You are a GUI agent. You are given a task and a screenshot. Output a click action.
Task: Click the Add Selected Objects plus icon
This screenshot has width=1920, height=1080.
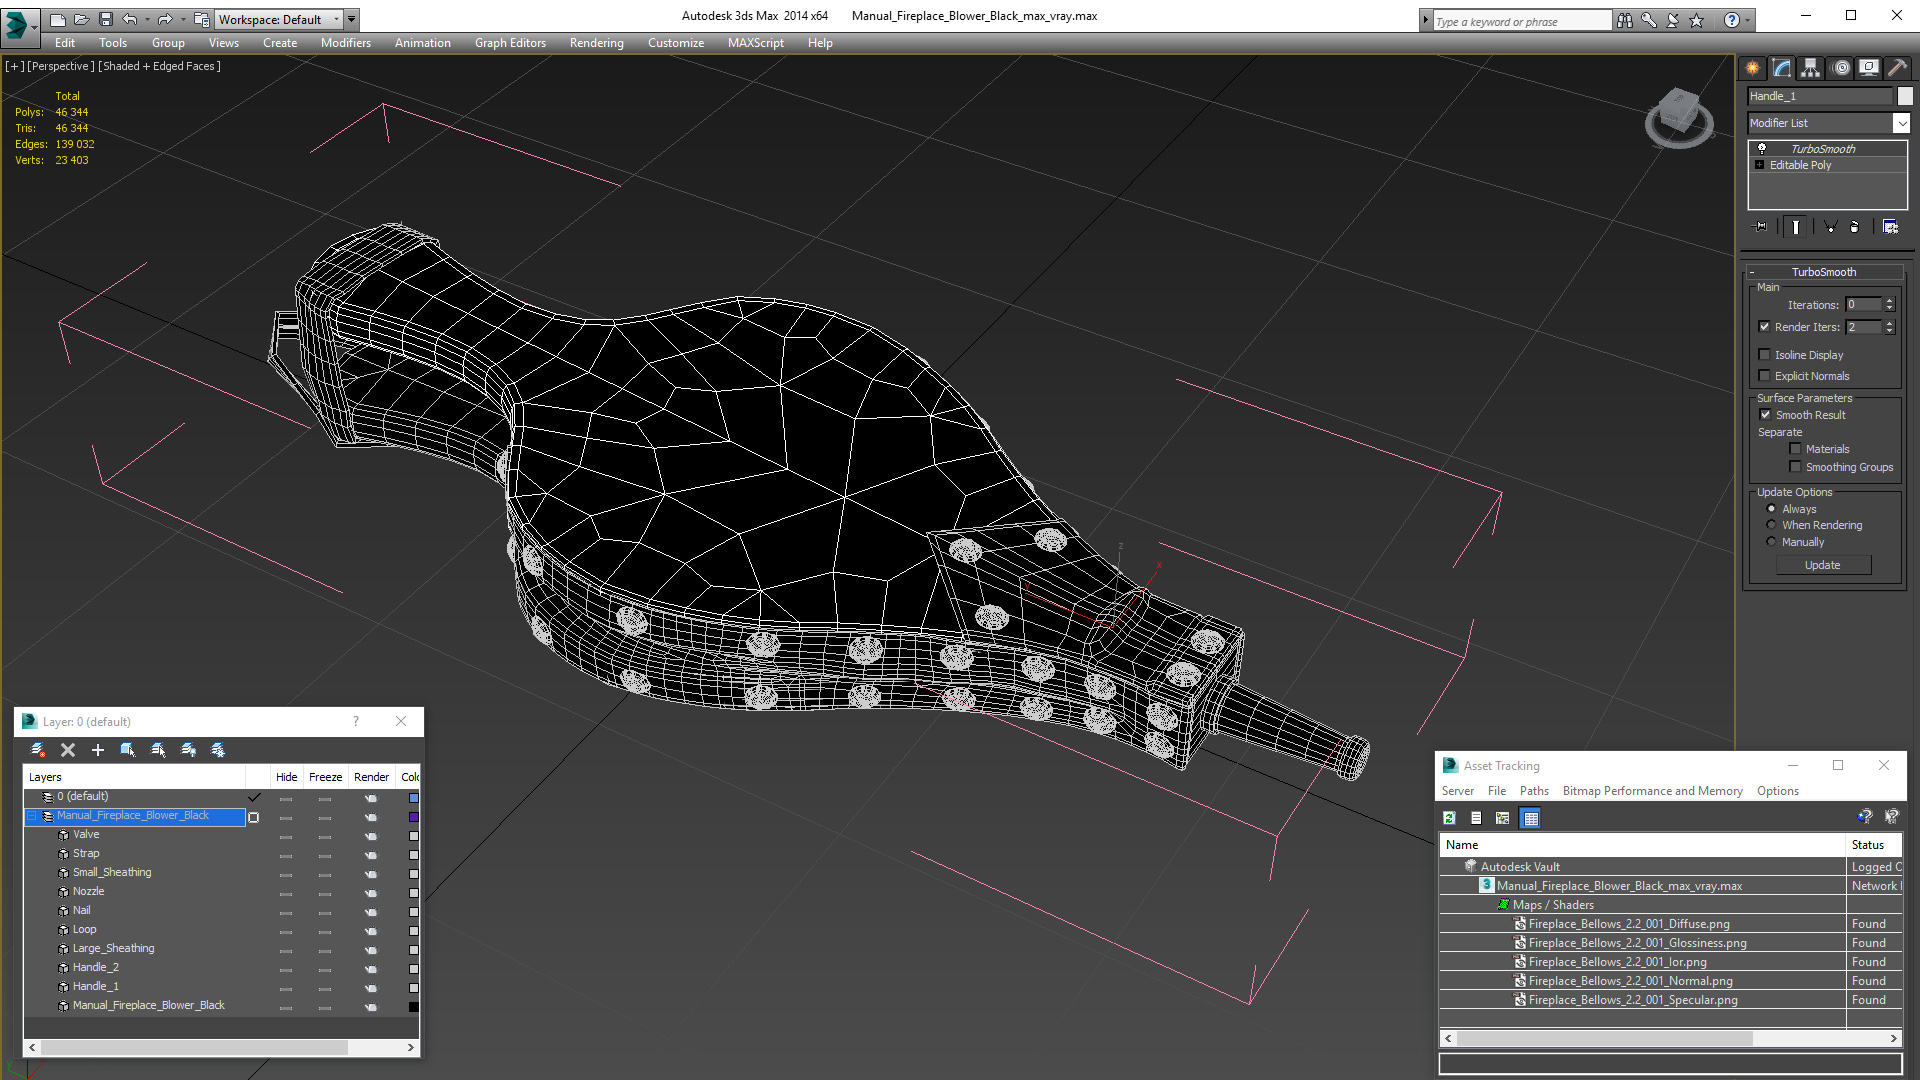click(98, 750)
